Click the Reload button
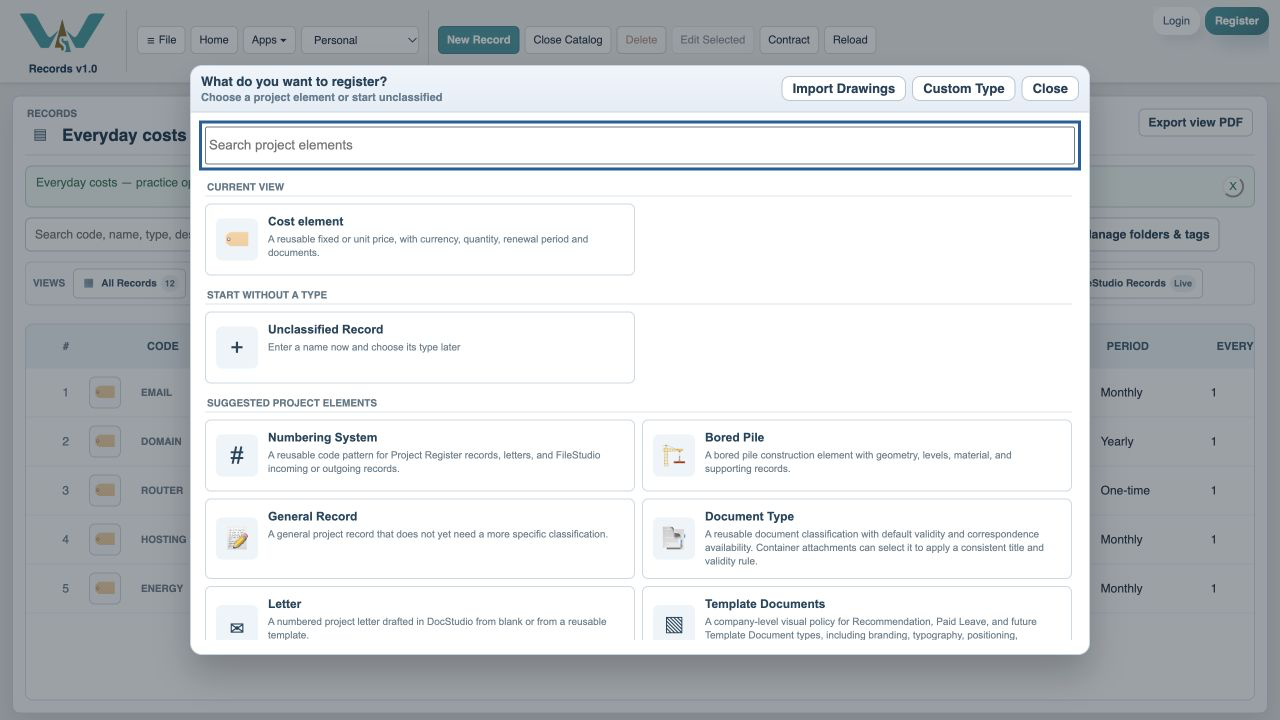1280x720 pixels. [x=850, y=40]
